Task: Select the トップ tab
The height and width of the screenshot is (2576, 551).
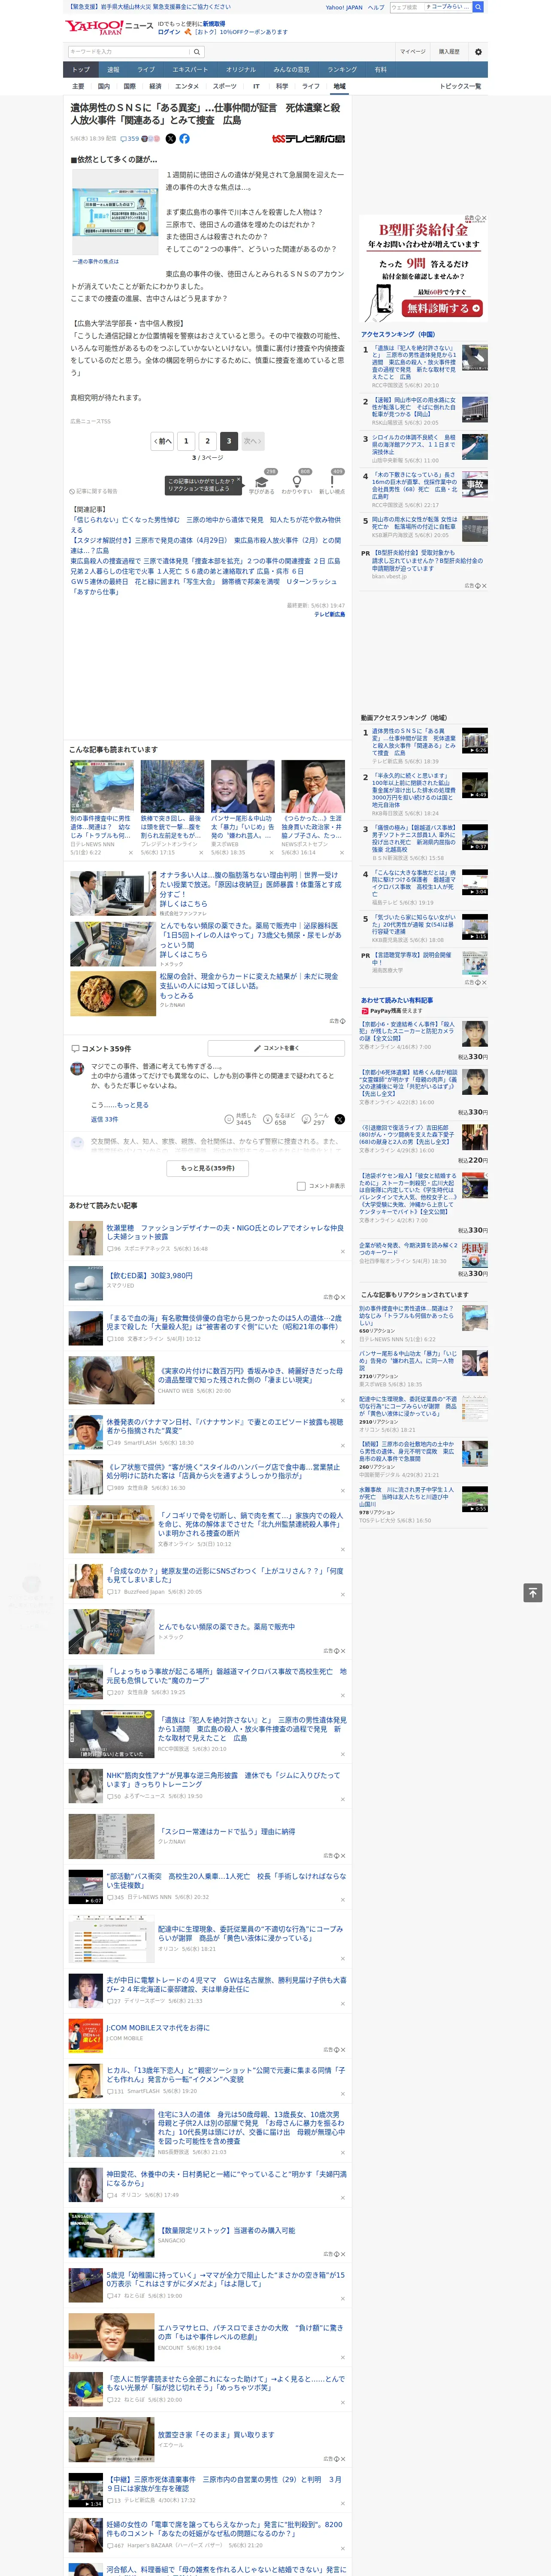Action: click(x=81, y=70)
